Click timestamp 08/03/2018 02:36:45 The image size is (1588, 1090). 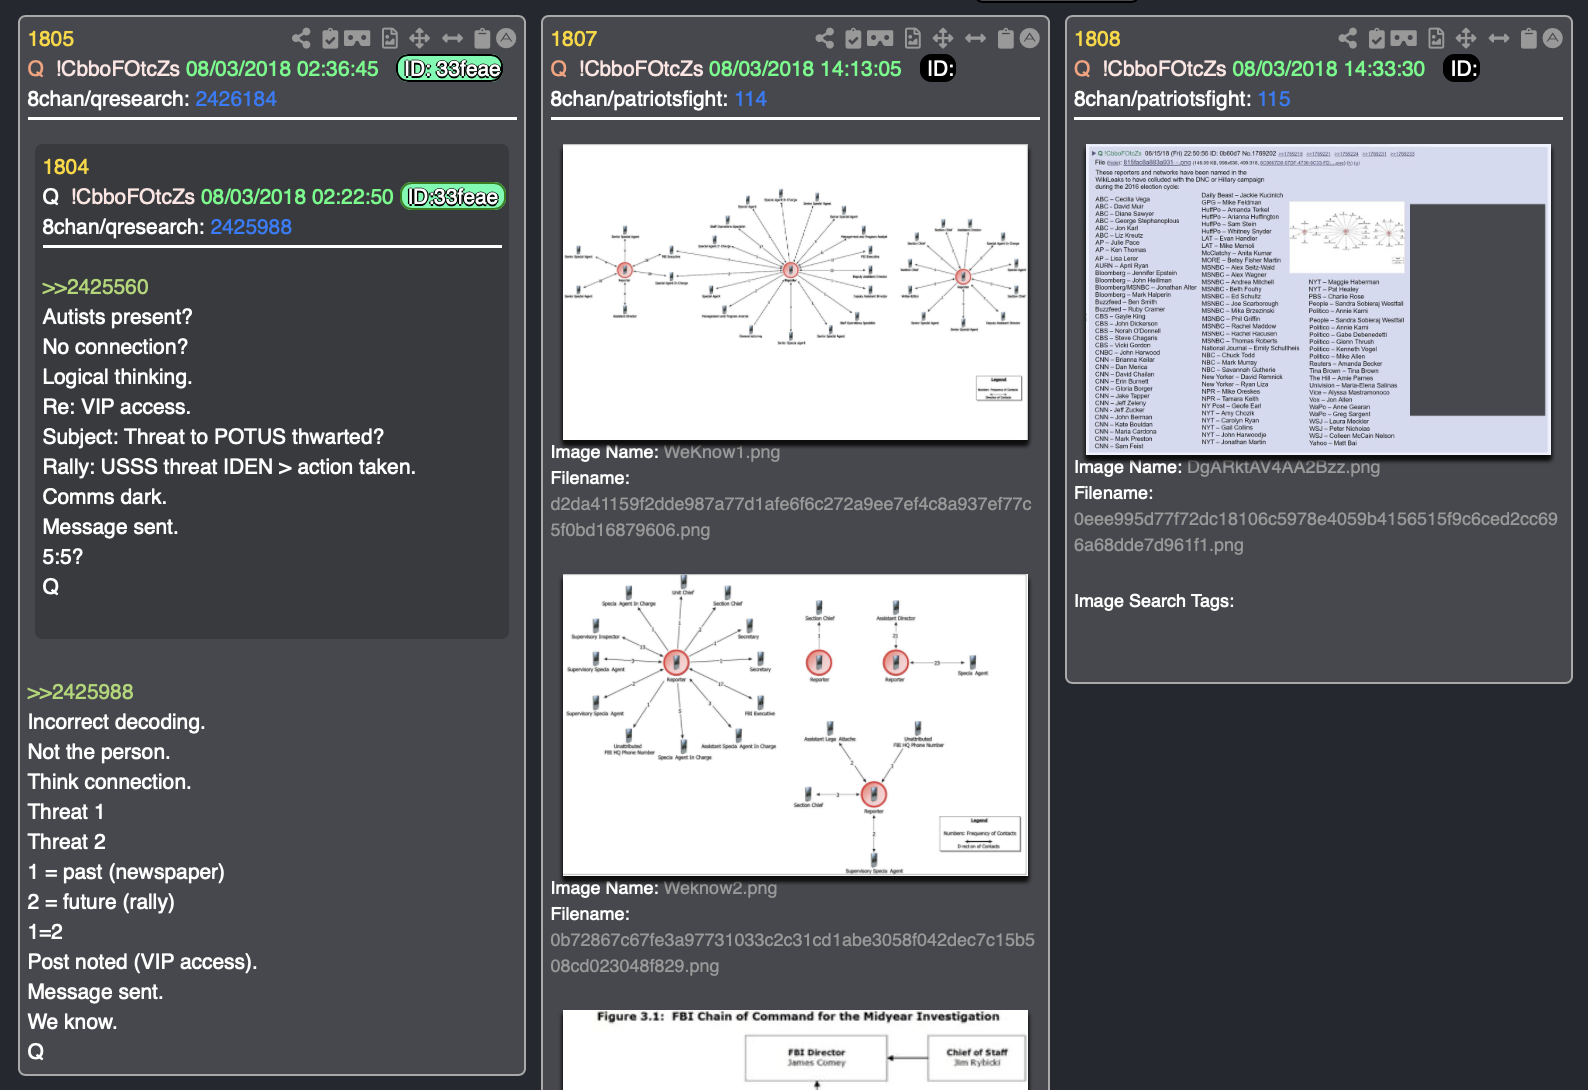pyautogui.click(x=282, y=69)
